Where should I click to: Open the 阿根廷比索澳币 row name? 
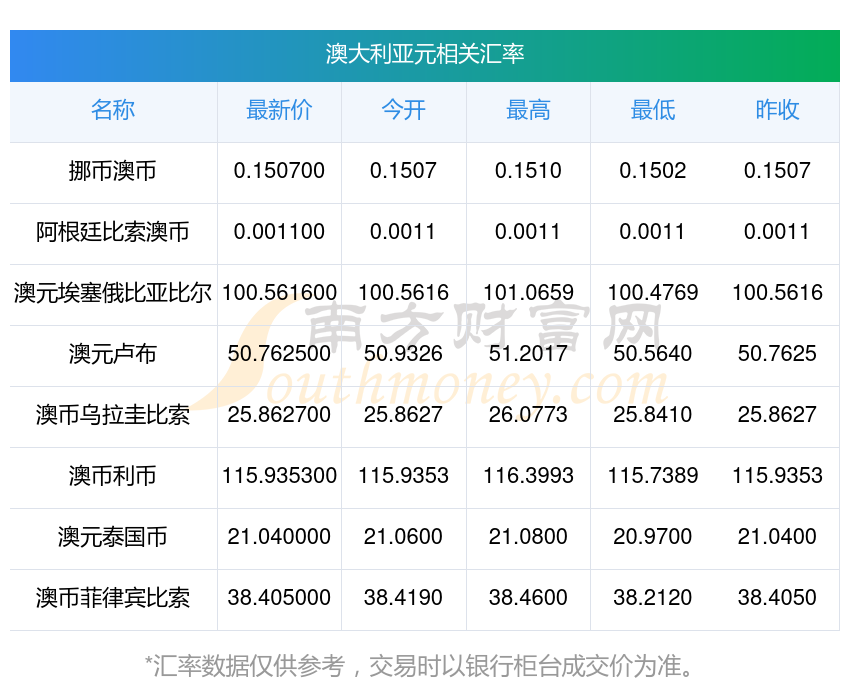(x=113, y=232)
